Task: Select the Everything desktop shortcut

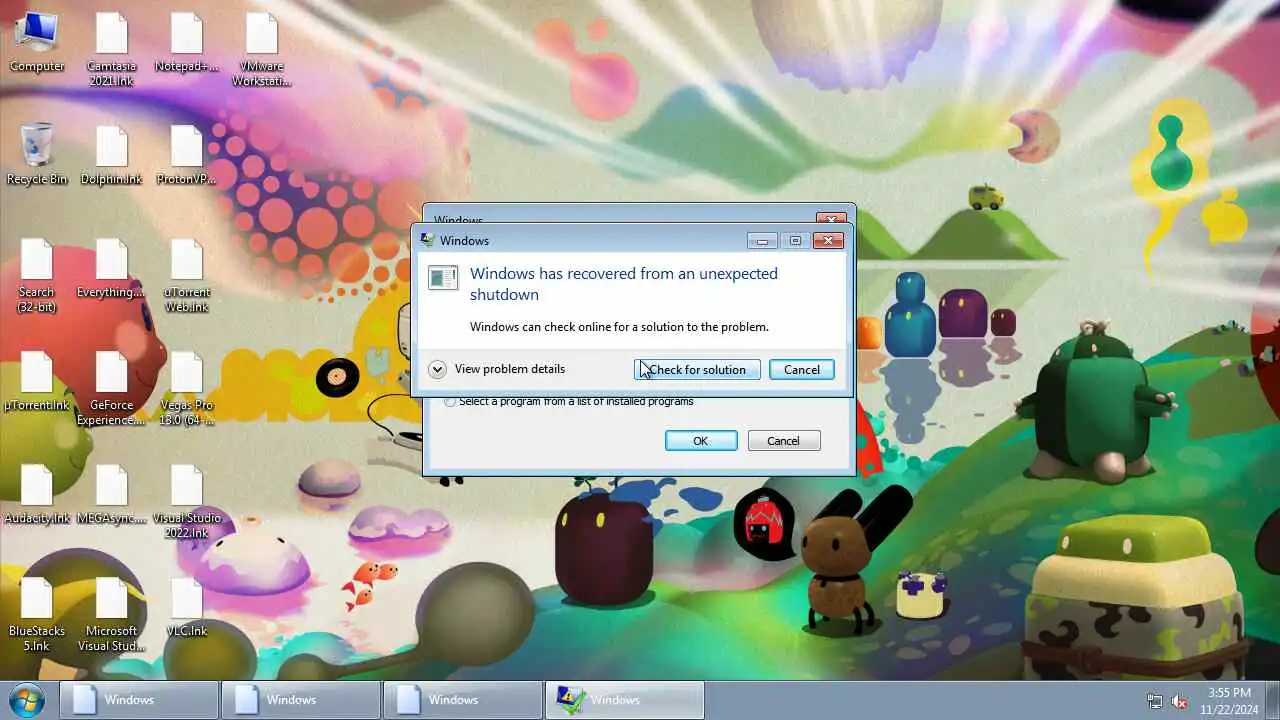Action: click(x=111, y=268)
